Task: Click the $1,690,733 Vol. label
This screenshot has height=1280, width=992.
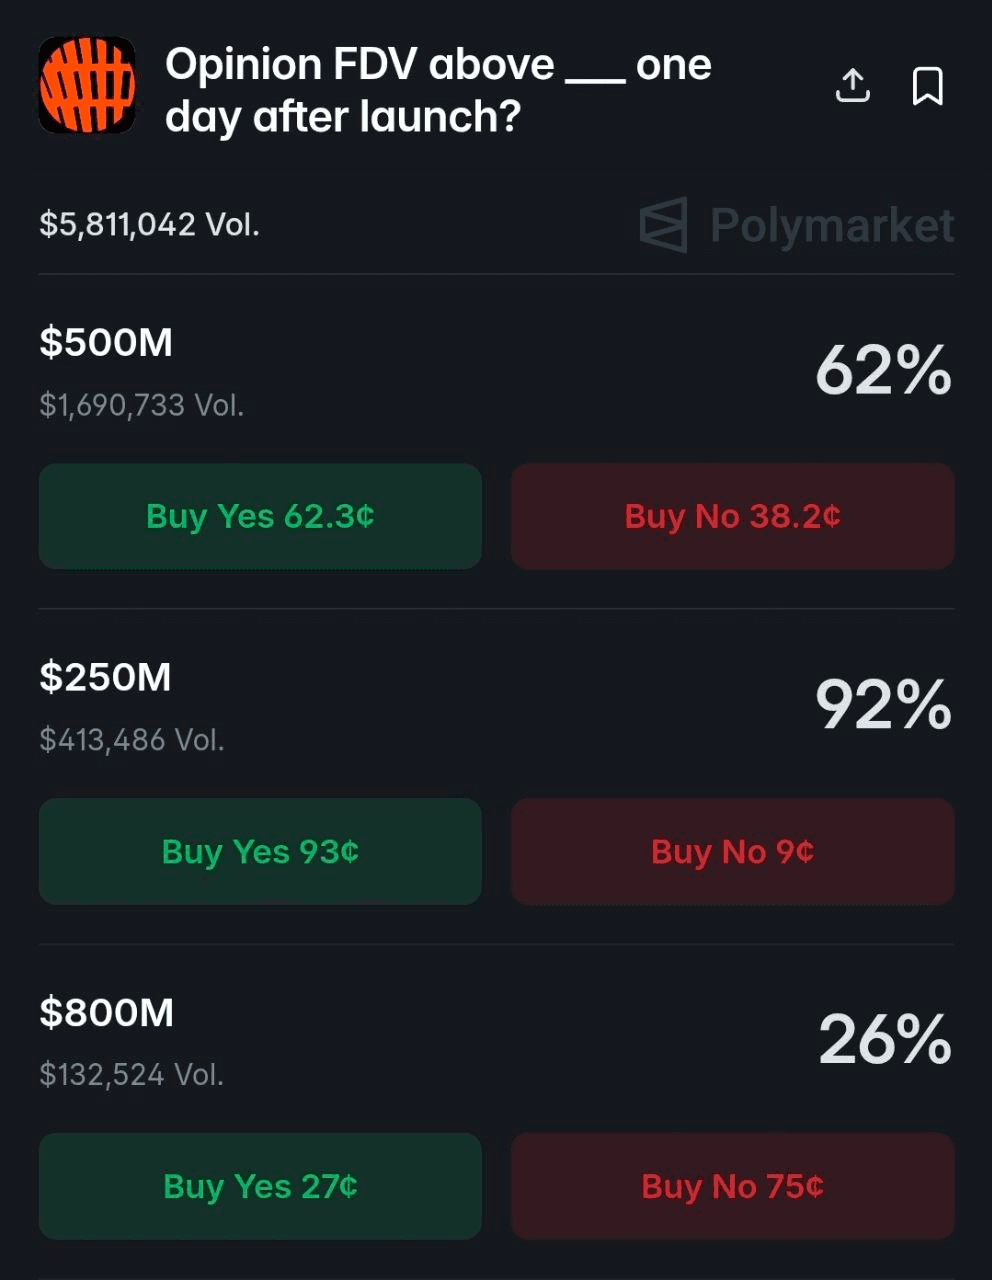Action: click(x=142, y=405)
